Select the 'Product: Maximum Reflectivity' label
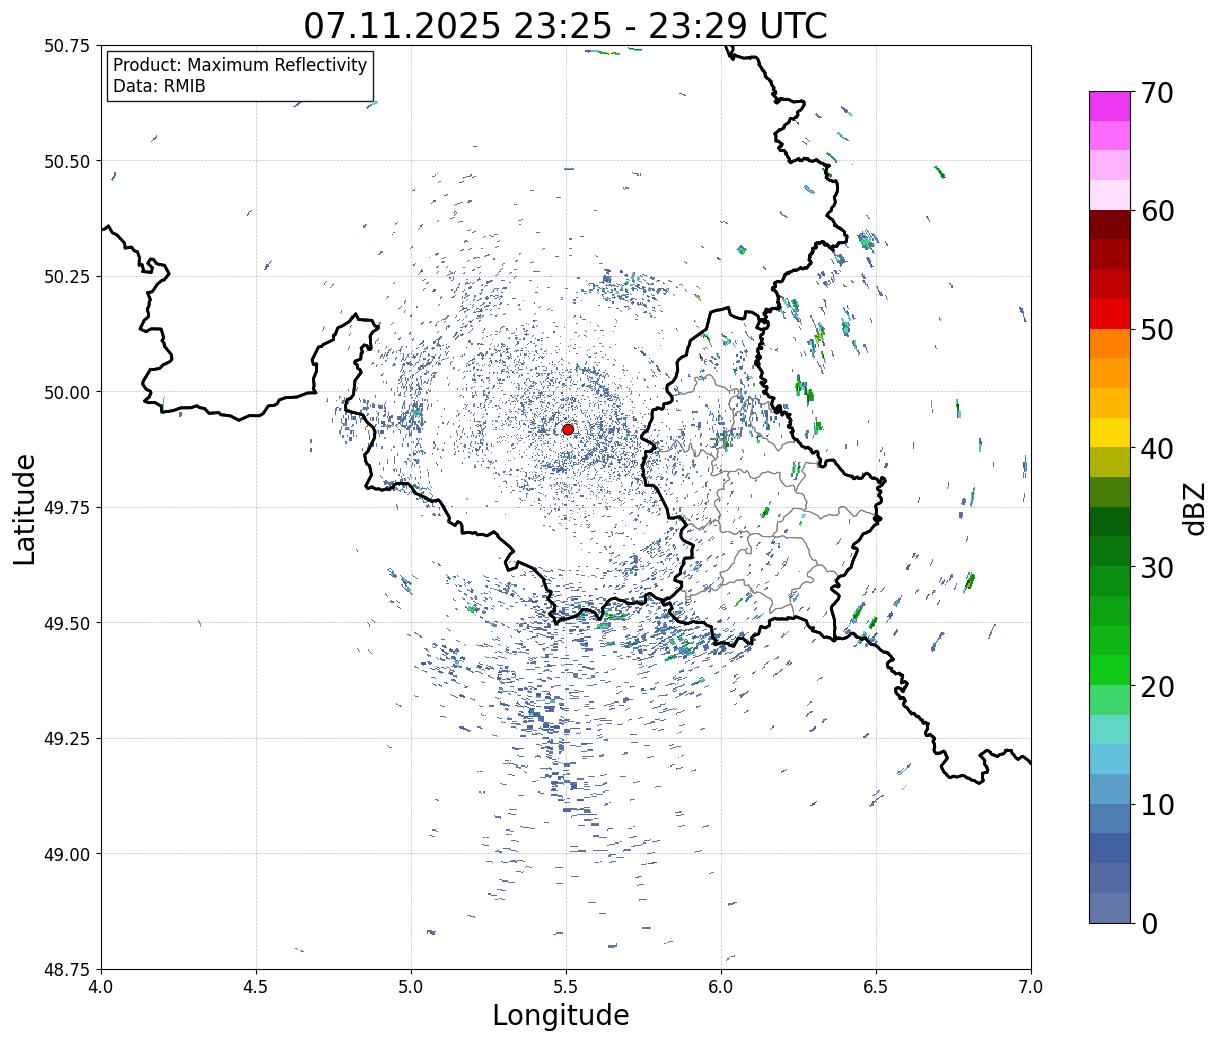Screen dimensions: 1219x1040 tap(240, 65)
